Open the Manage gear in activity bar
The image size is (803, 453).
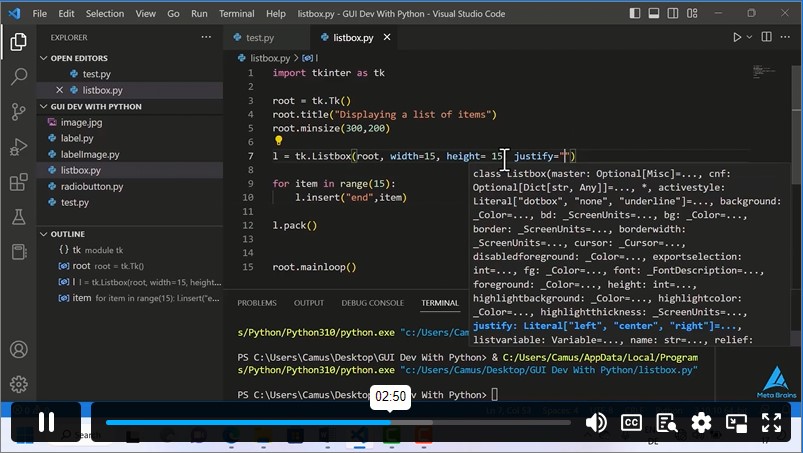click(18, 384)
